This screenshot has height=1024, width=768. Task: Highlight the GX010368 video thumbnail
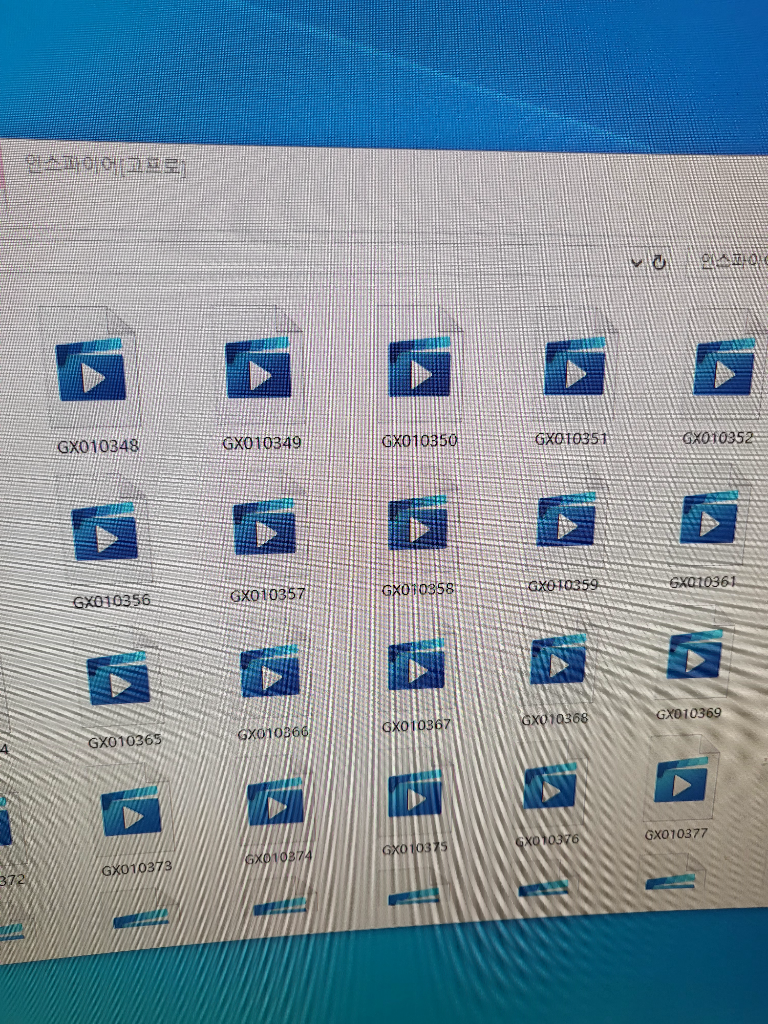click(x=558, y=661)
